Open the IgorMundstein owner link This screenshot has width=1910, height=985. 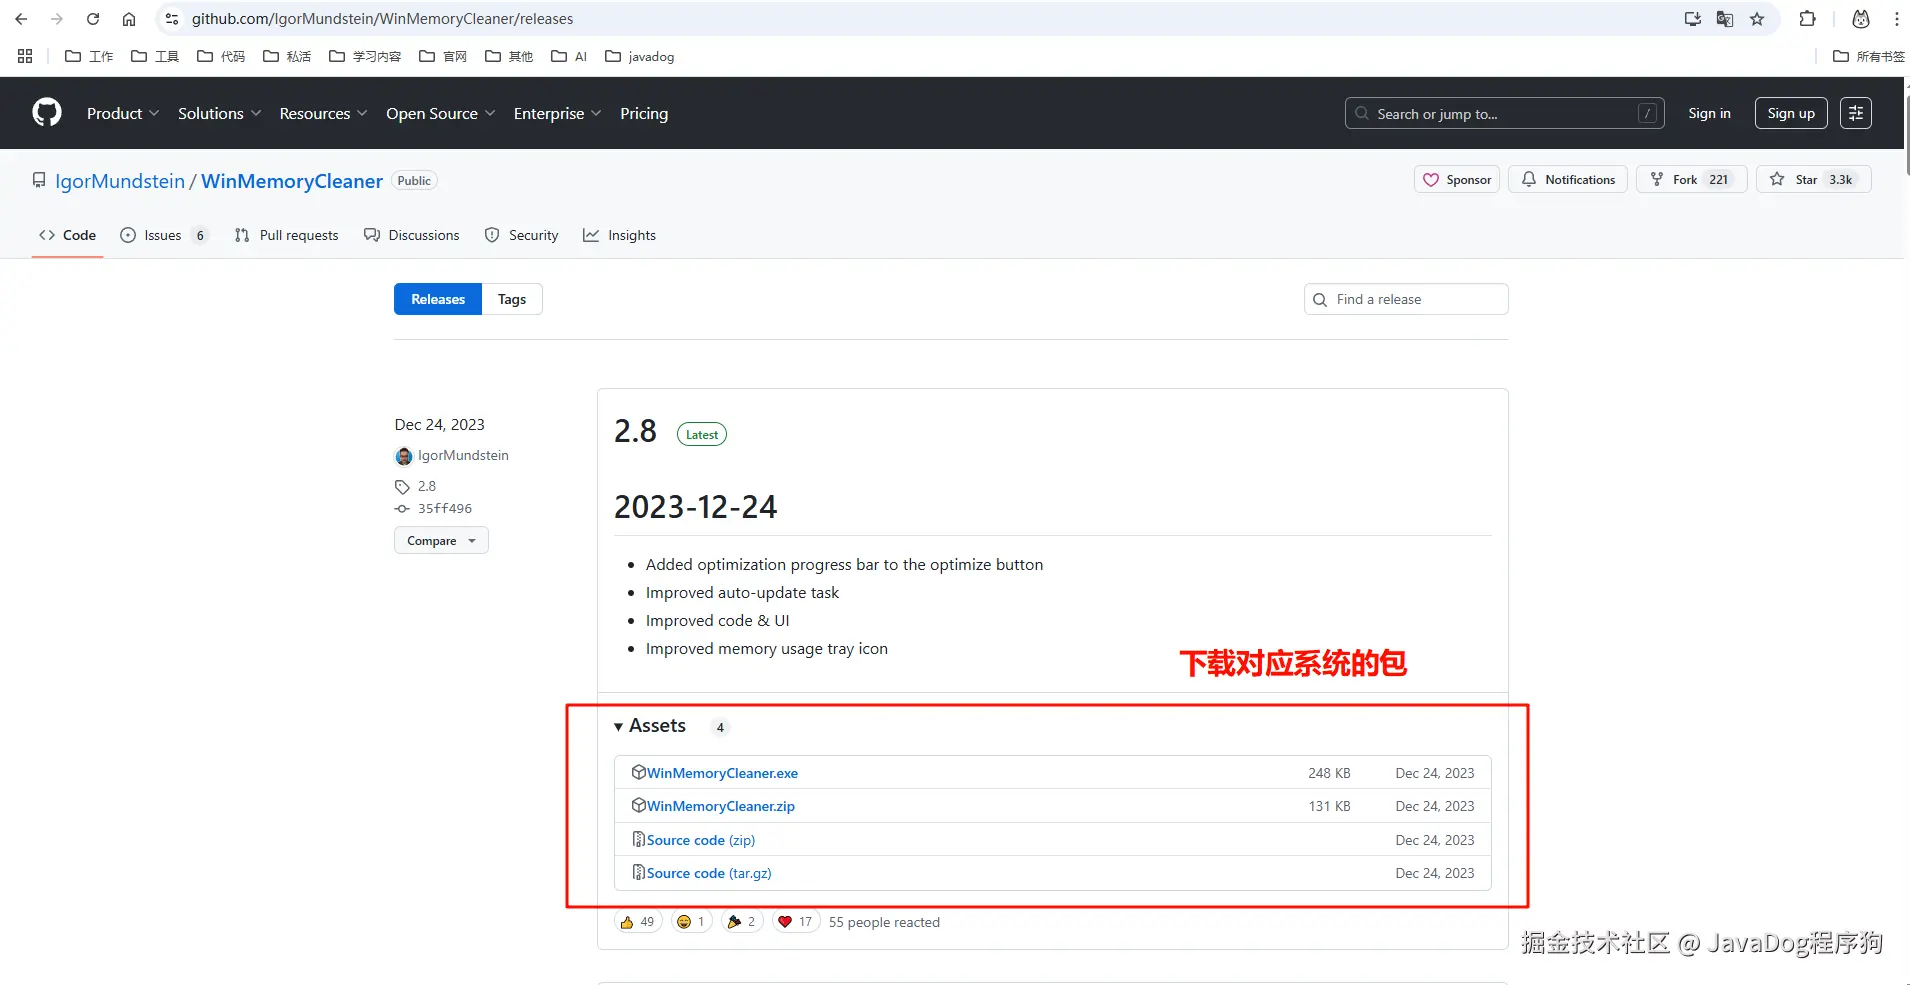pyautogui.click(x=120, y=181)
